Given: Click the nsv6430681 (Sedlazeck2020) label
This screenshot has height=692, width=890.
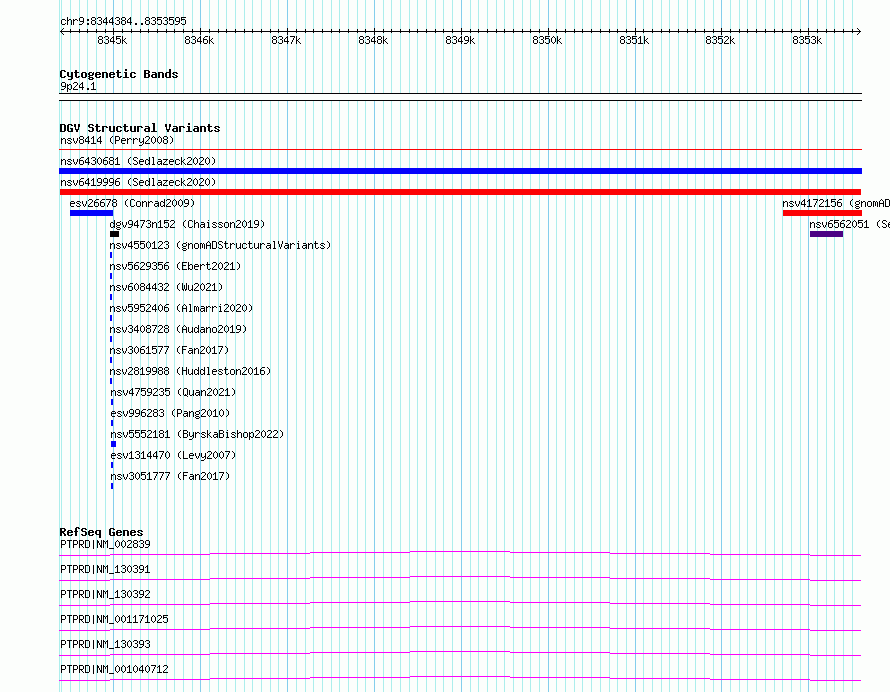Looking at the screenshot, I should click(x=138, y=161).
